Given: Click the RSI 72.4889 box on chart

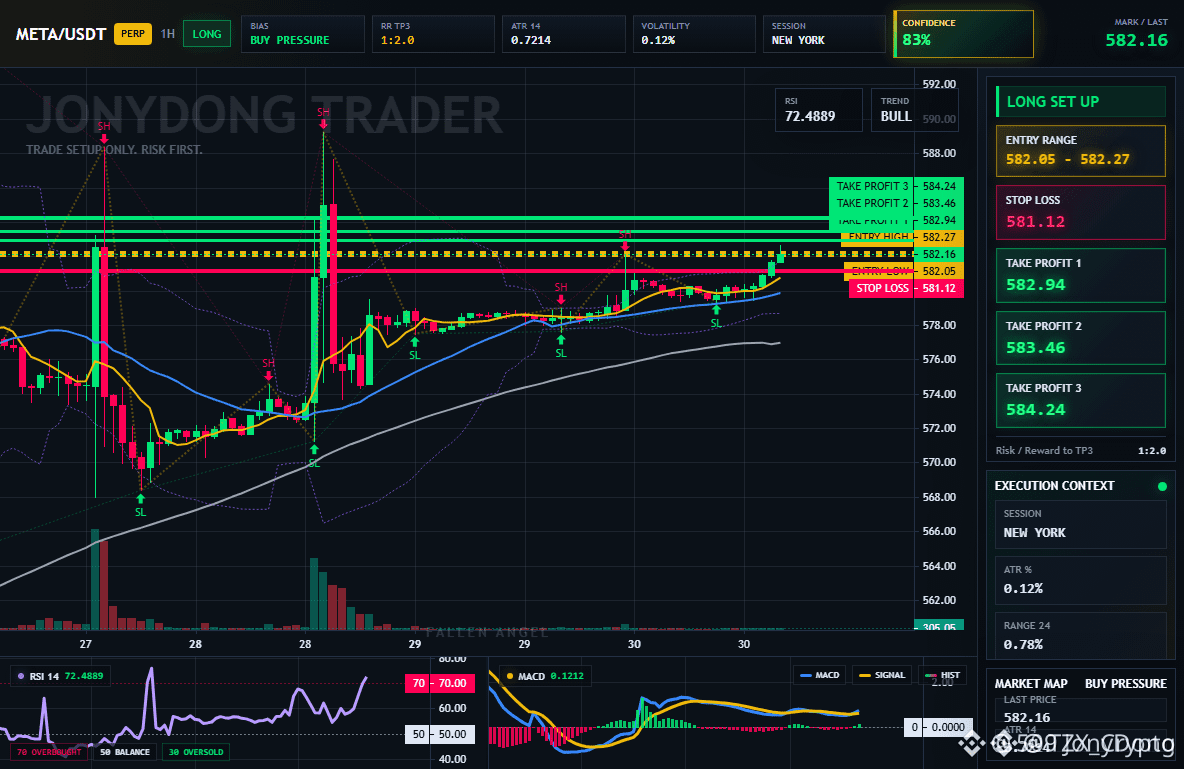Looking at the screenshot, I should (x=819, y=110).
